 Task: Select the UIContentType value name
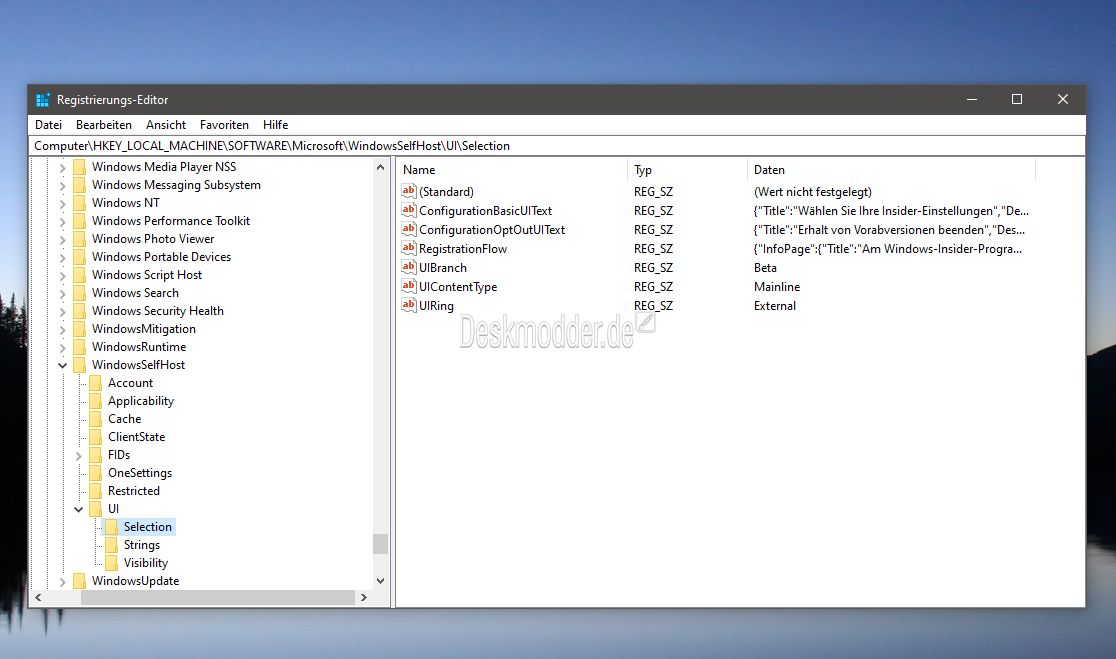458,287
